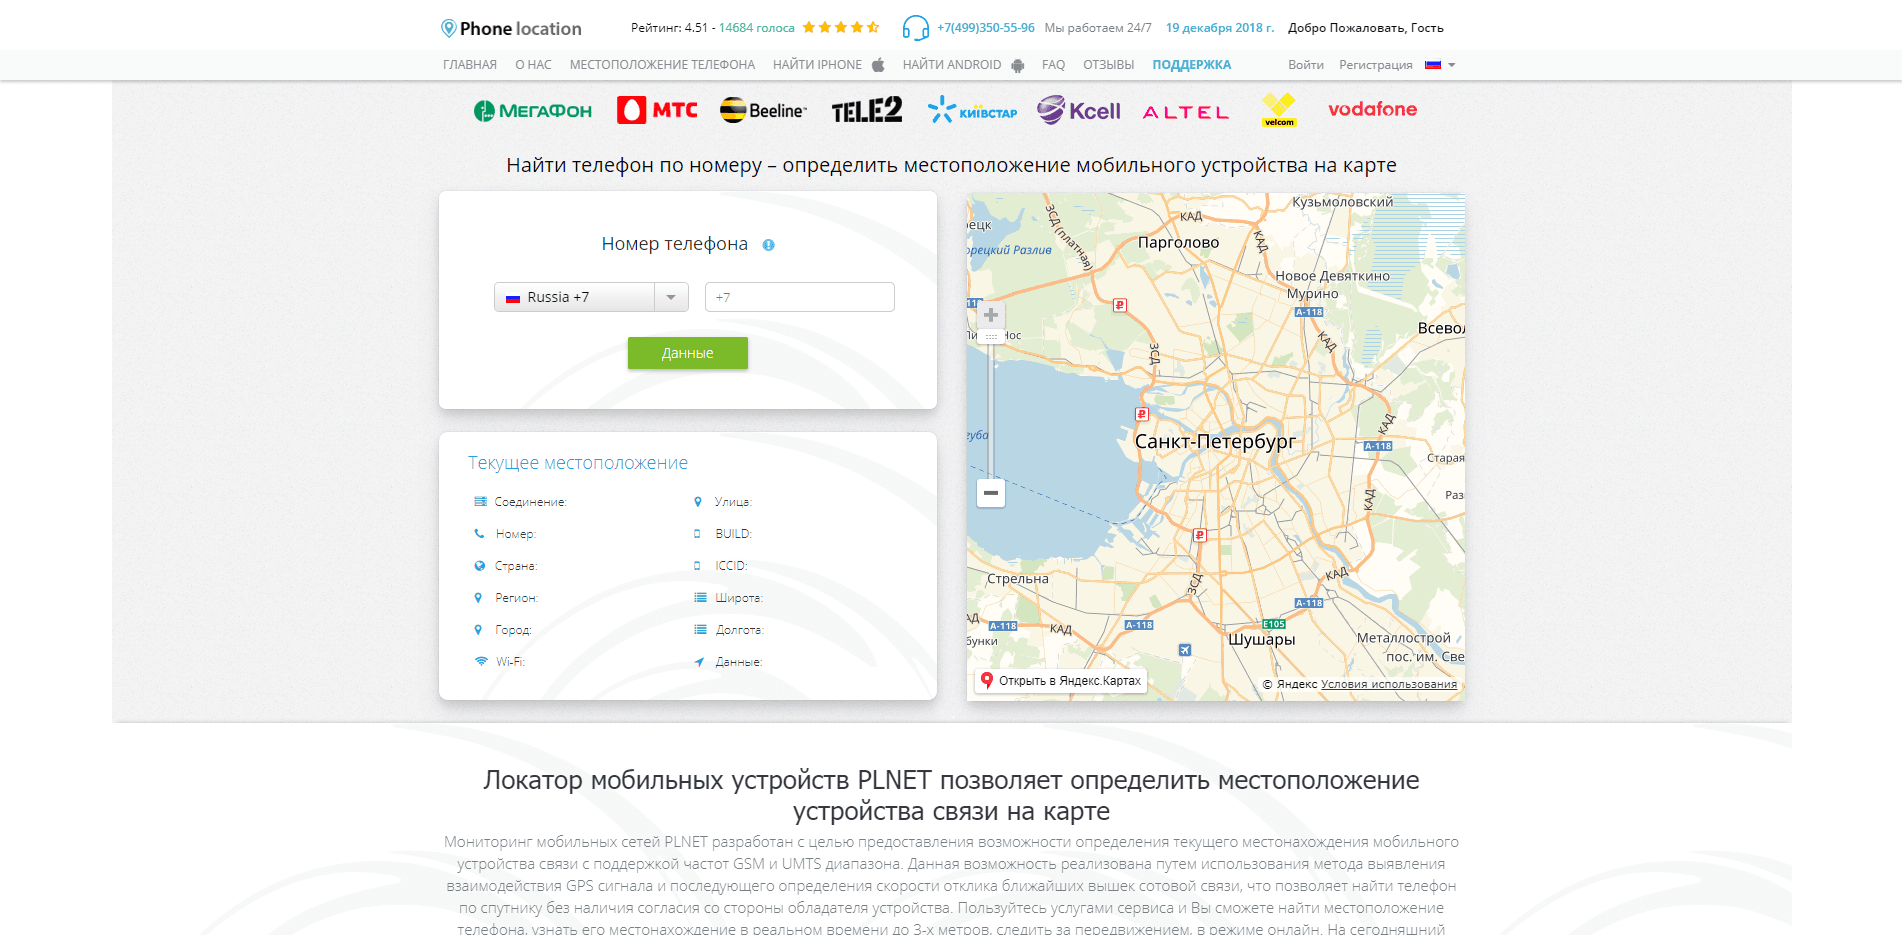The image size is (1902, 935).
Task: Click the Улица location pin icon
Action: (698, 502)
